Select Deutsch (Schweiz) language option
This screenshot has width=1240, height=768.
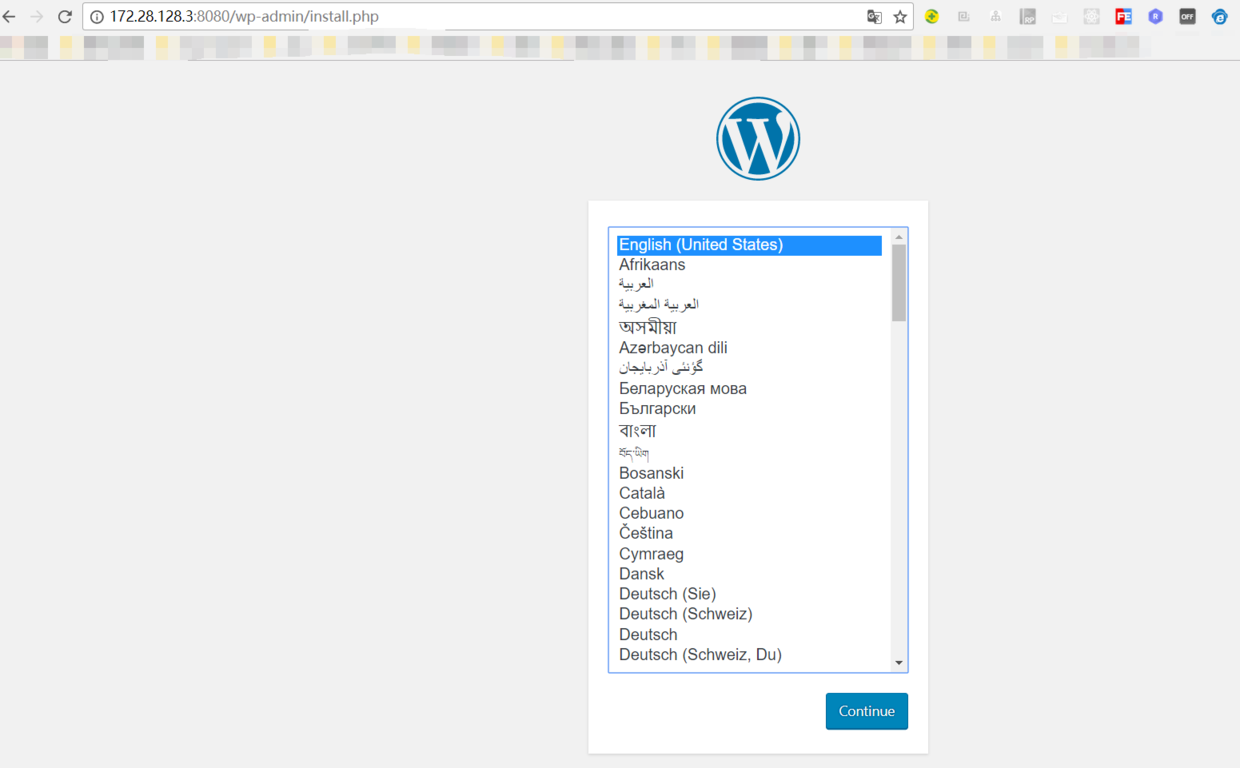[749, 614]
